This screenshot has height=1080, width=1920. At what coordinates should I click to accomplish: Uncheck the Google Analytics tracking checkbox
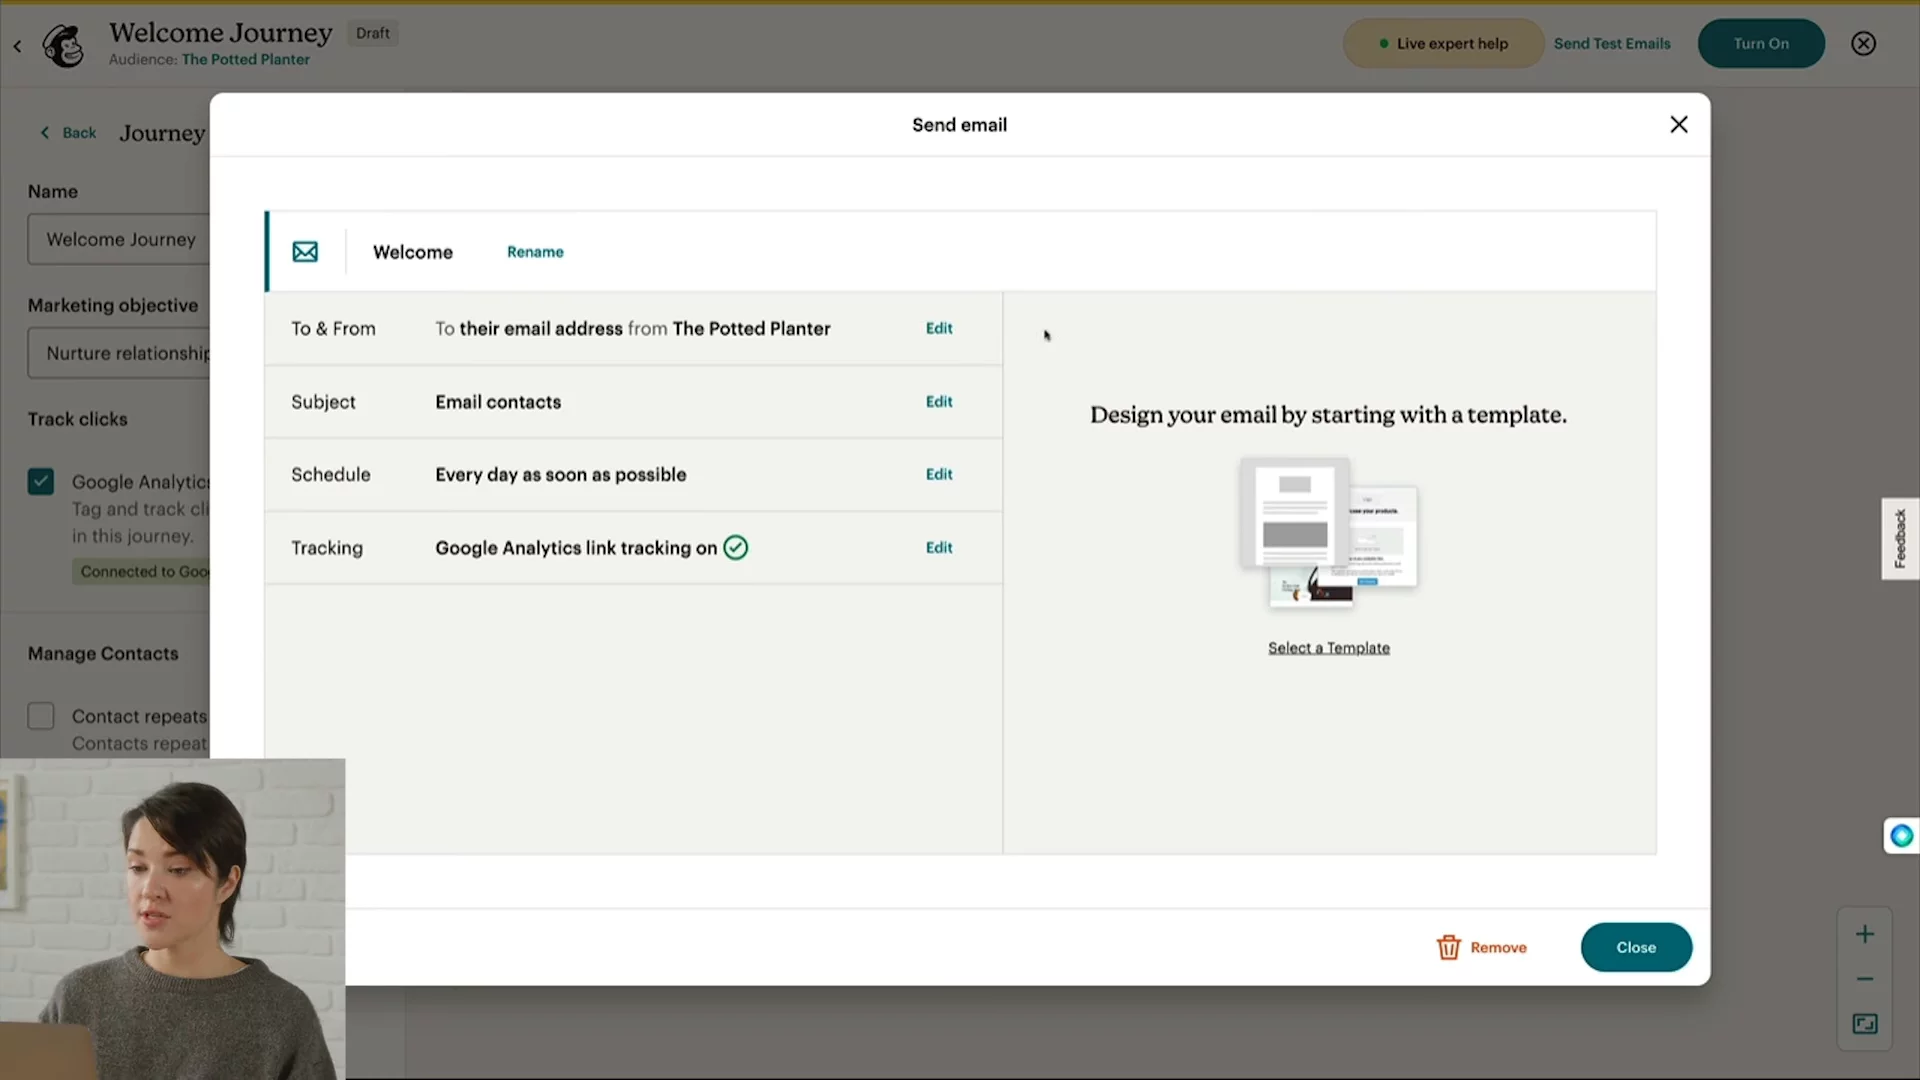point(41,482)
